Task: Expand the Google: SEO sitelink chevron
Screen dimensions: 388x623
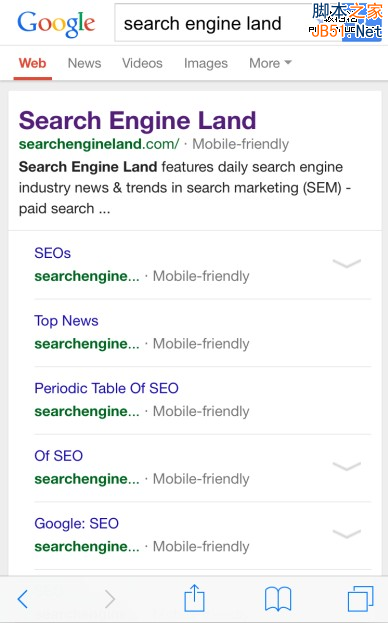Action: [x=346, y=533]
